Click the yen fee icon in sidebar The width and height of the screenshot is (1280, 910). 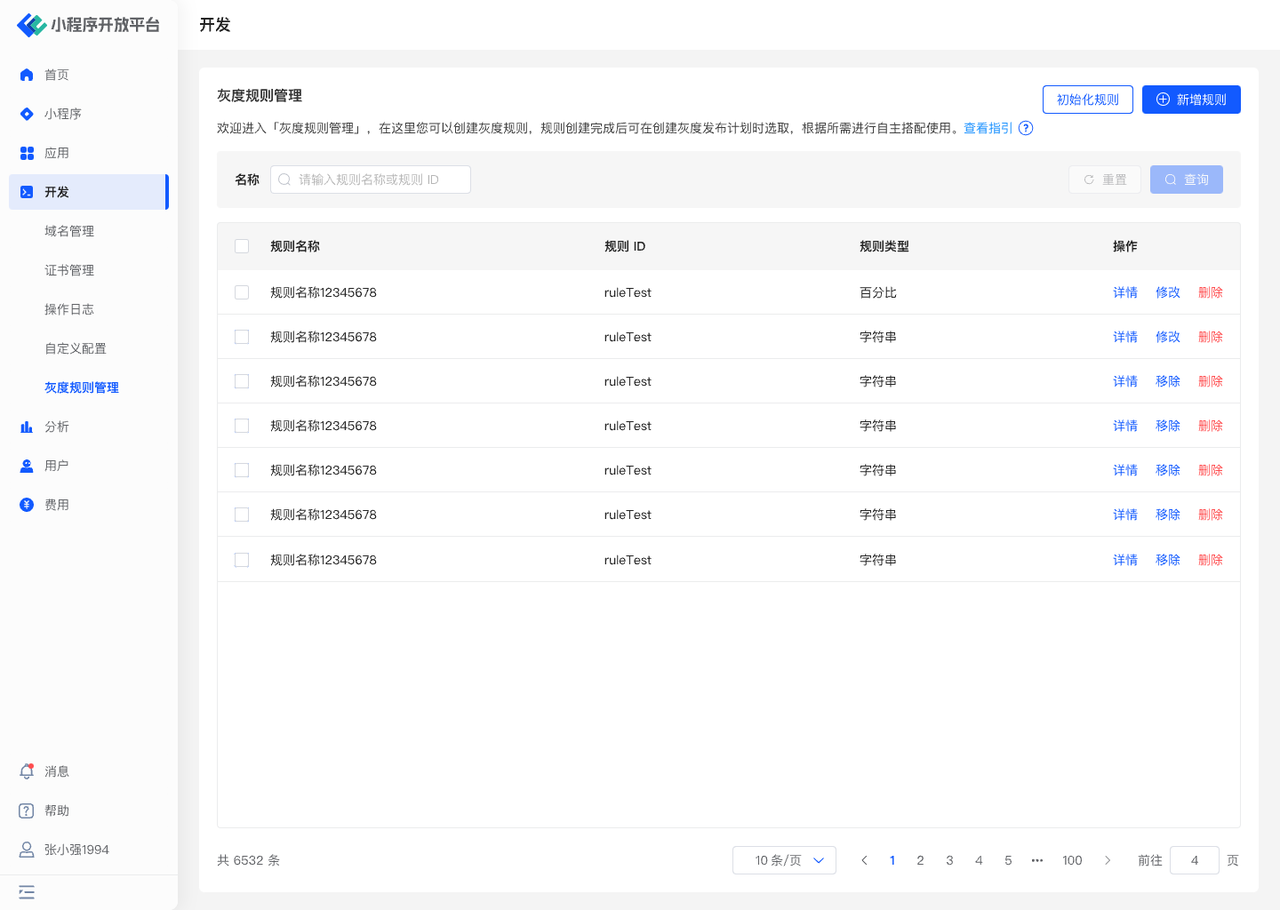(x=27, y=505)
